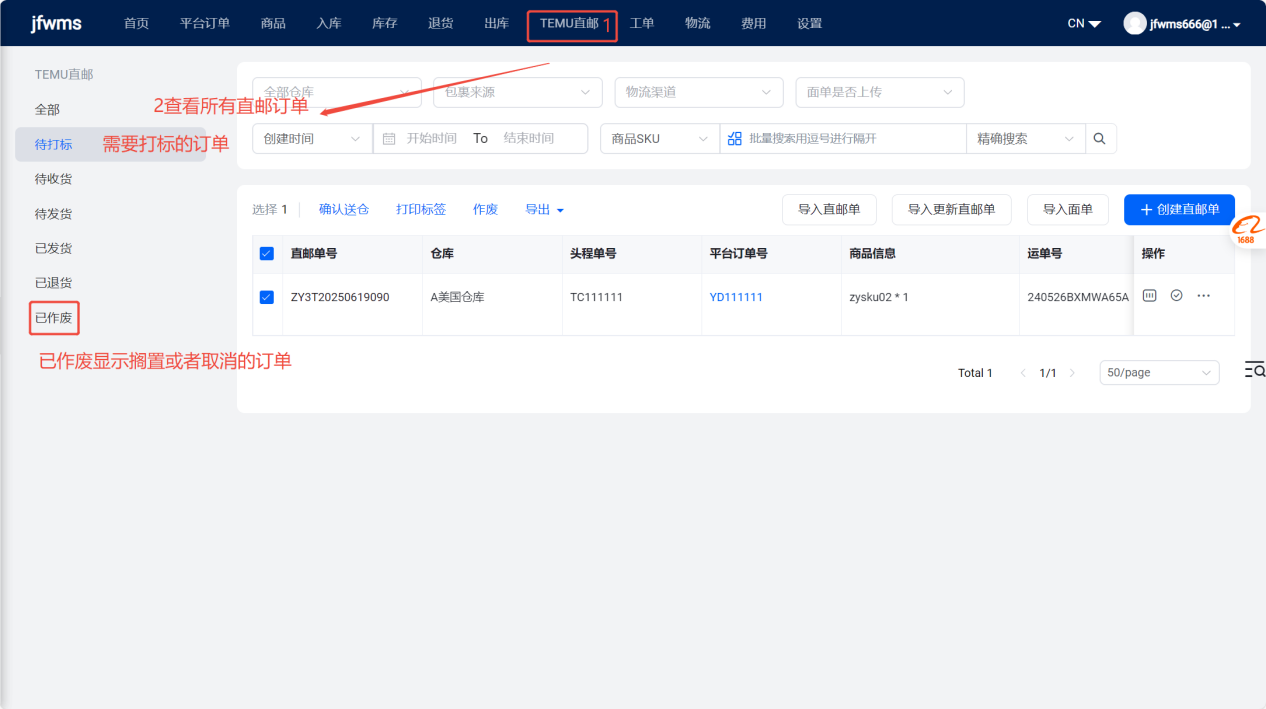Click the blue 创建直邮单 button

pyautogui.click(x=1180, y=210)
